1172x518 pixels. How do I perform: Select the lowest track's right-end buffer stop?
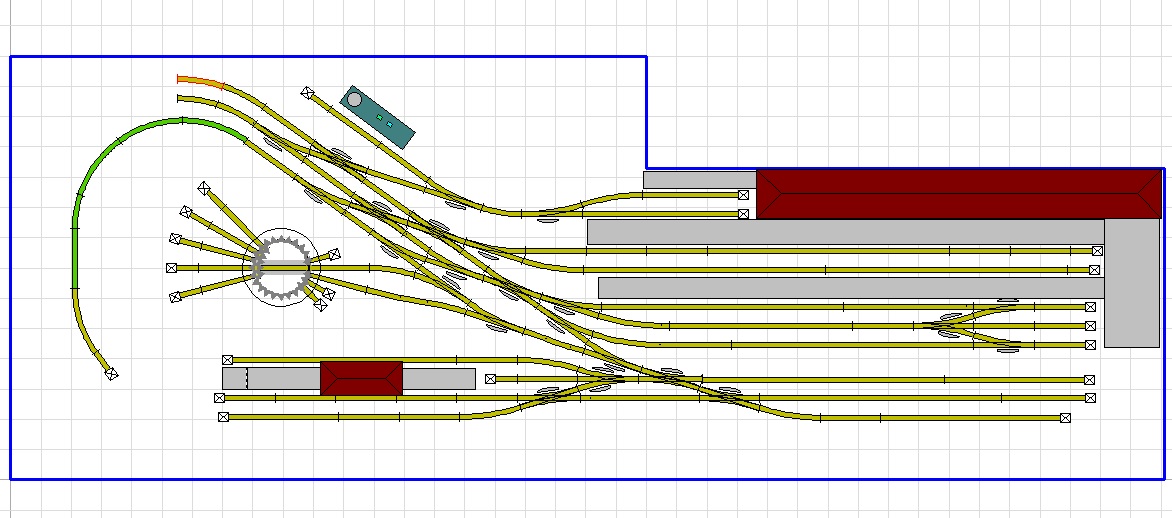(x=1066, y=418)
